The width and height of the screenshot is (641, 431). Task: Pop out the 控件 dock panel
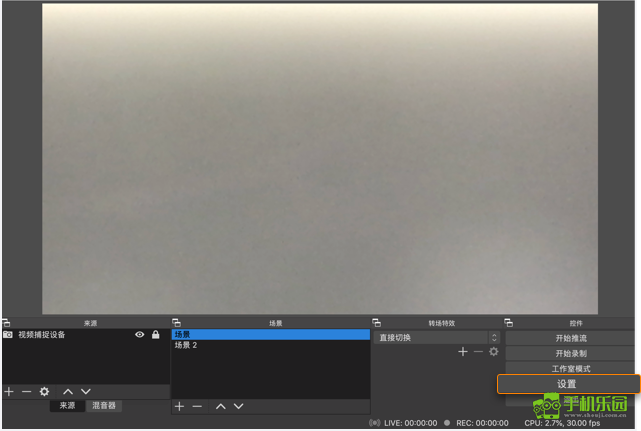(508, 323)
